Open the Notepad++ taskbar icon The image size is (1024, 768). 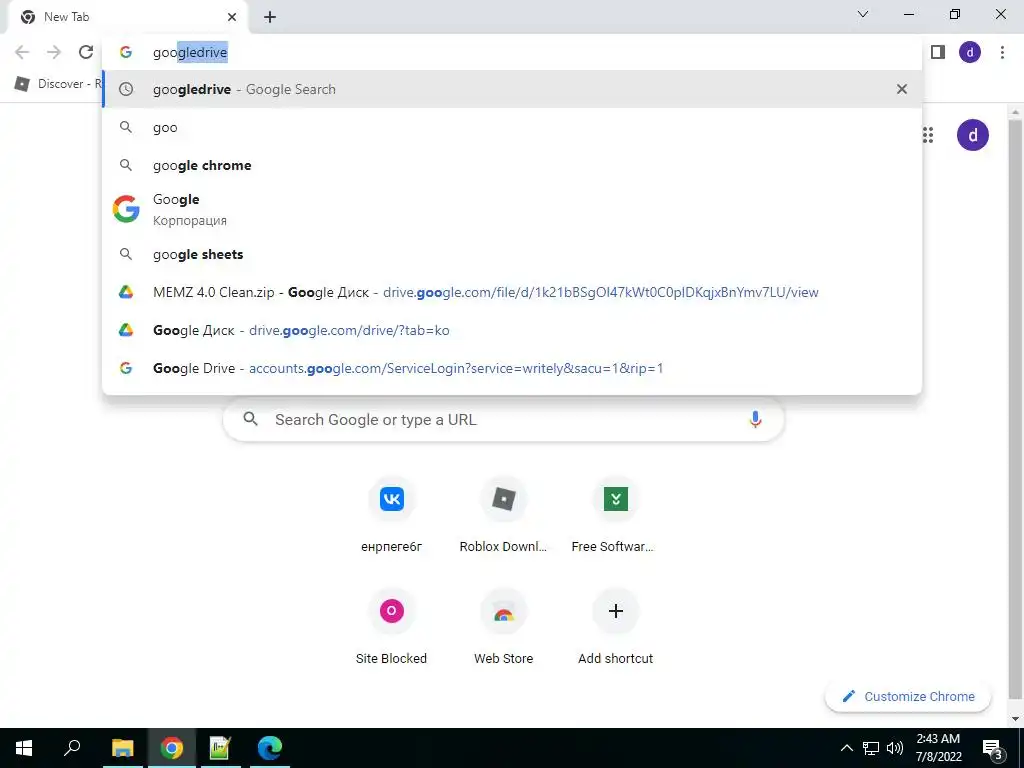pyautogui.click(x=220, y=748)
